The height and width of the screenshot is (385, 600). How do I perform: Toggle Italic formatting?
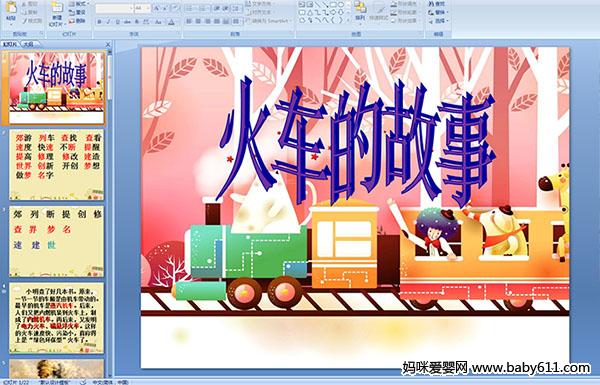coord(108,22)
